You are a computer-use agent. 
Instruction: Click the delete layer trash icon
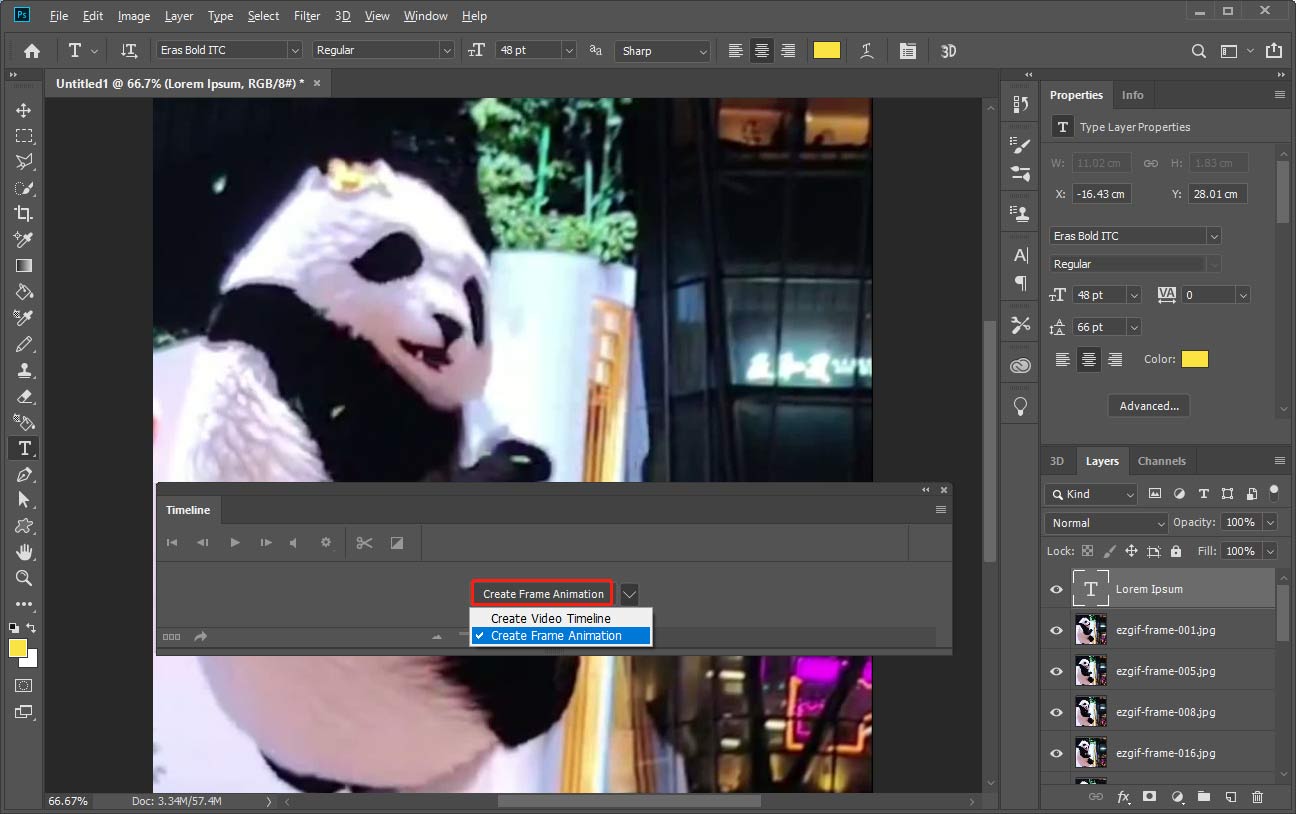(x=1257, y=797)
